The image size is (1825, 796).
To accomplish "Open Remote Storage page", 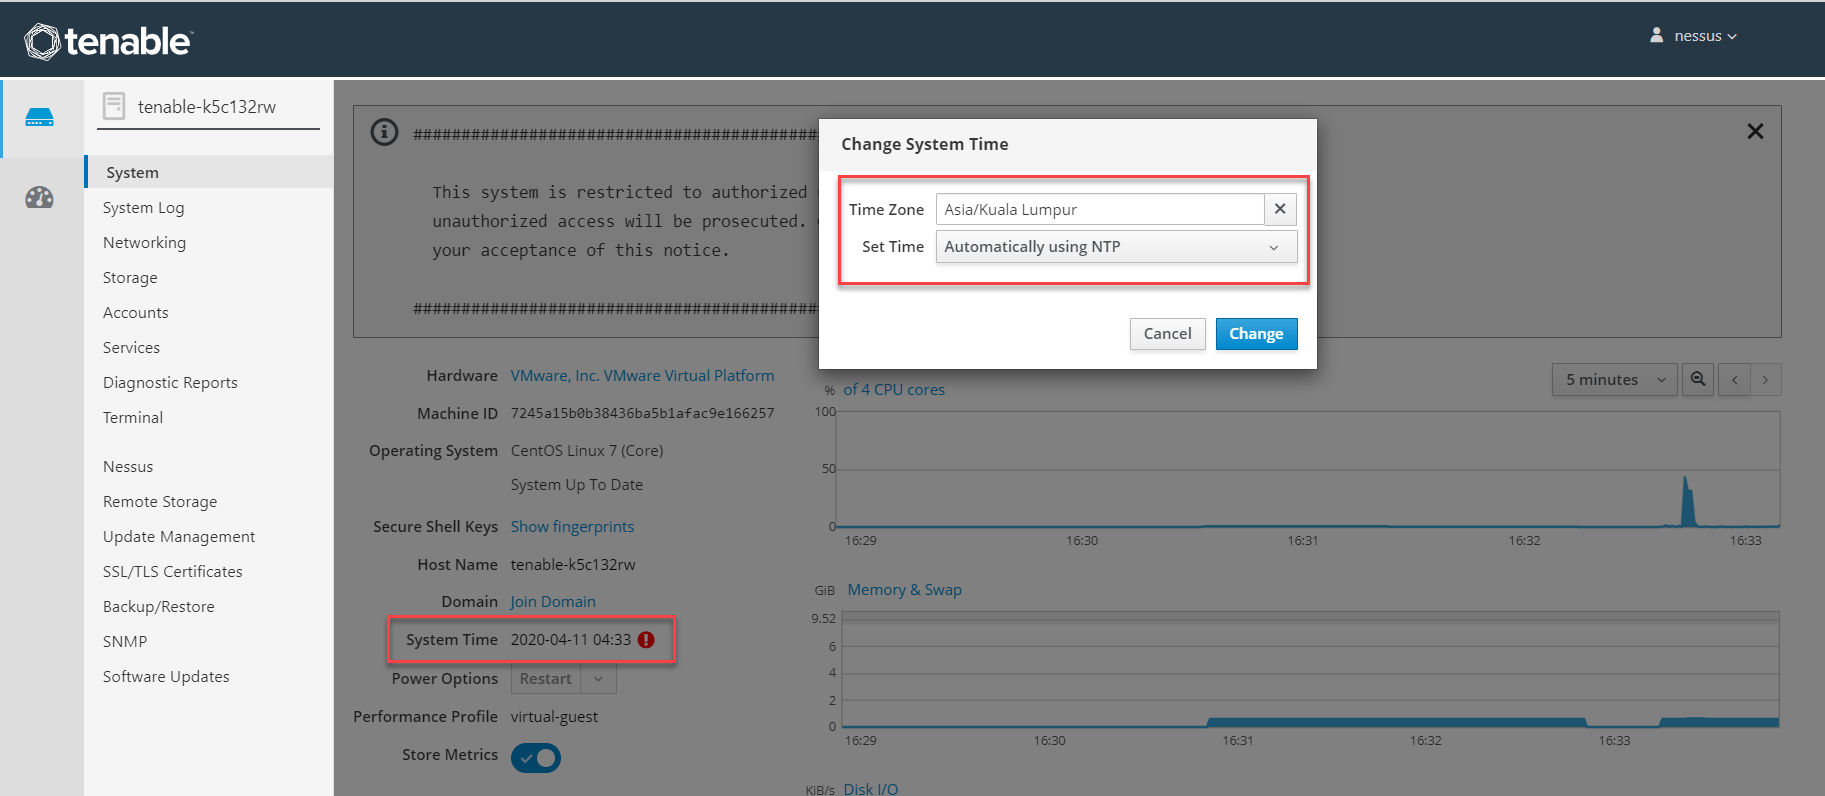I will [160, 501].
